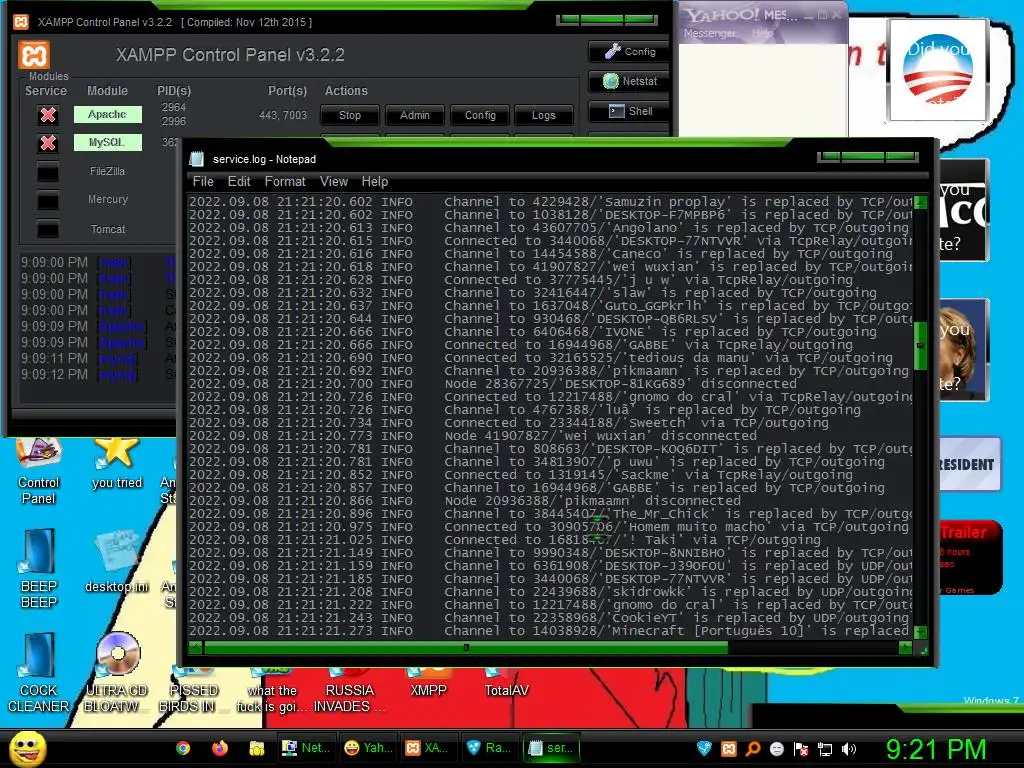Click the service.log Notepad title icon
This screenshot has height=768, width=1024.
point(197,159)
